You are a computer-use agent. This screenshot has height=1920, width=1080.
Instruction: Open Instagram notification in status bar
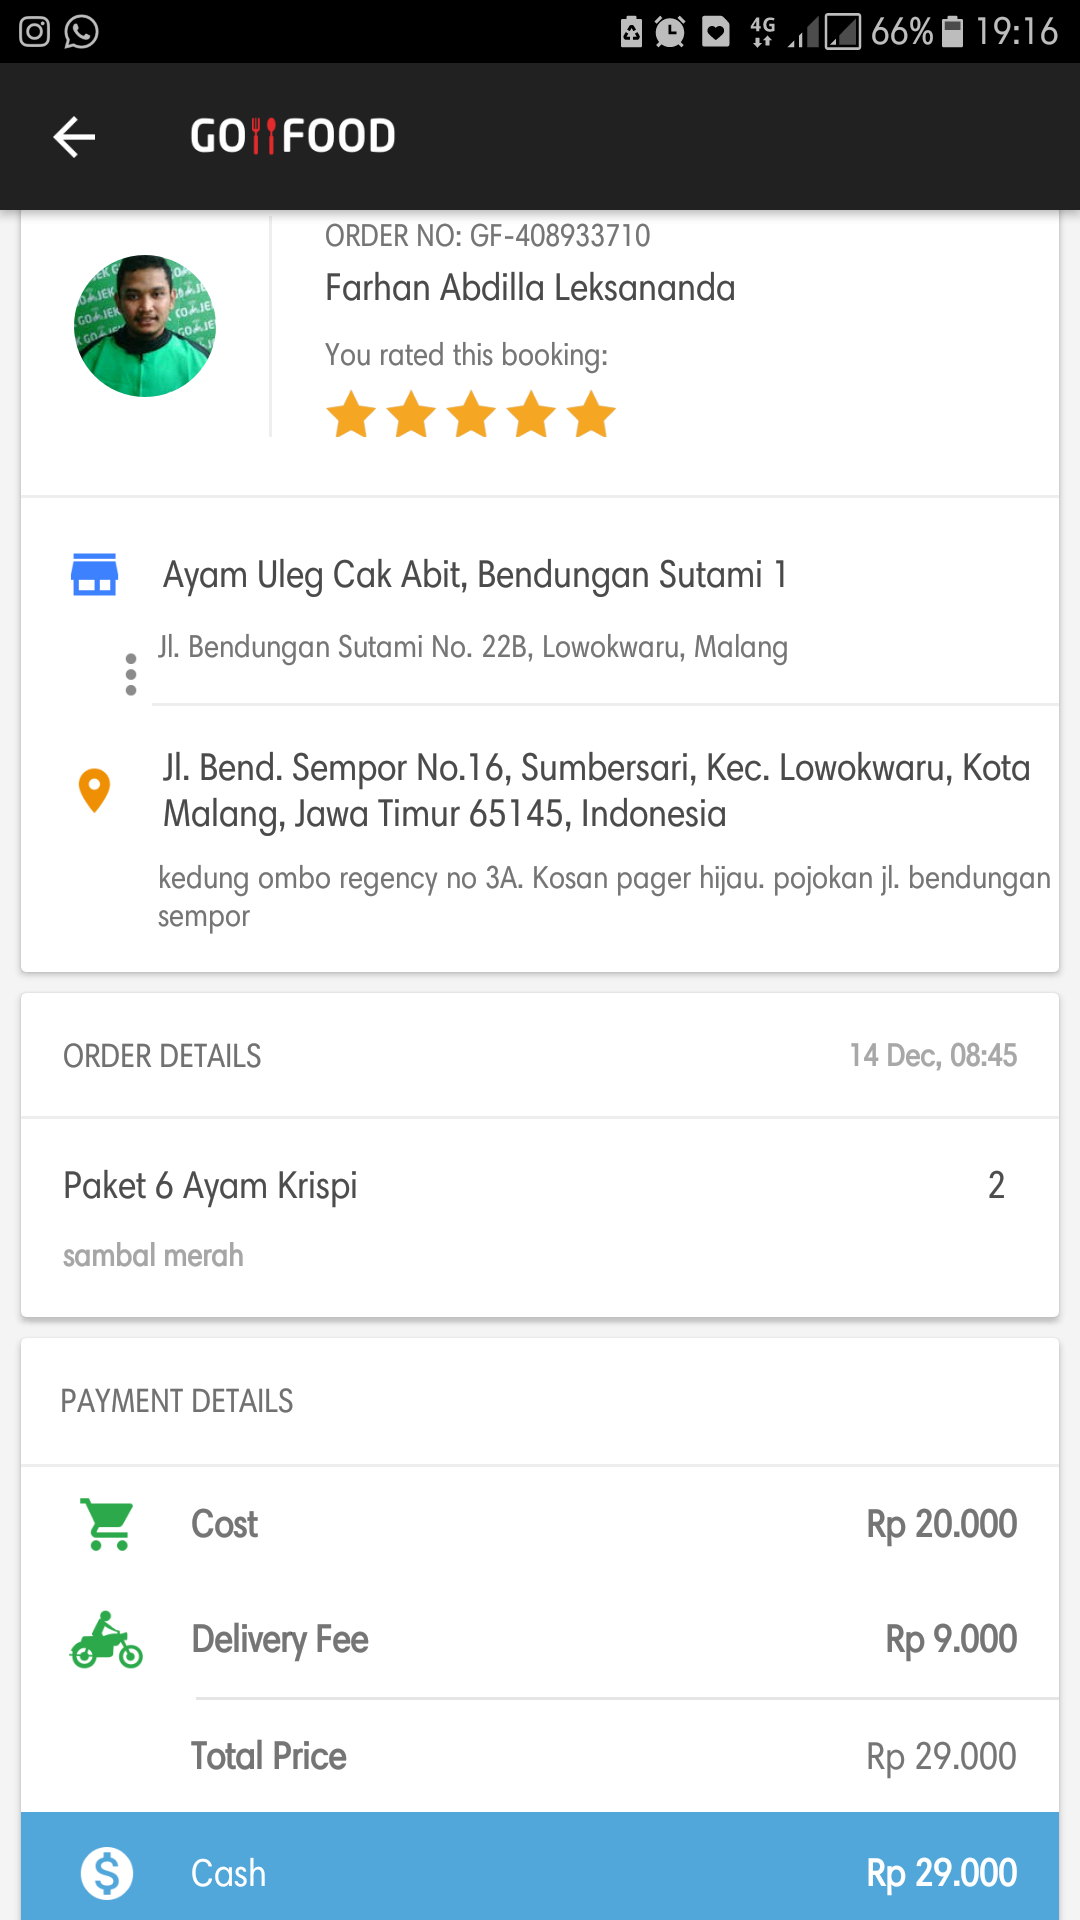click(x=34, y=32)
